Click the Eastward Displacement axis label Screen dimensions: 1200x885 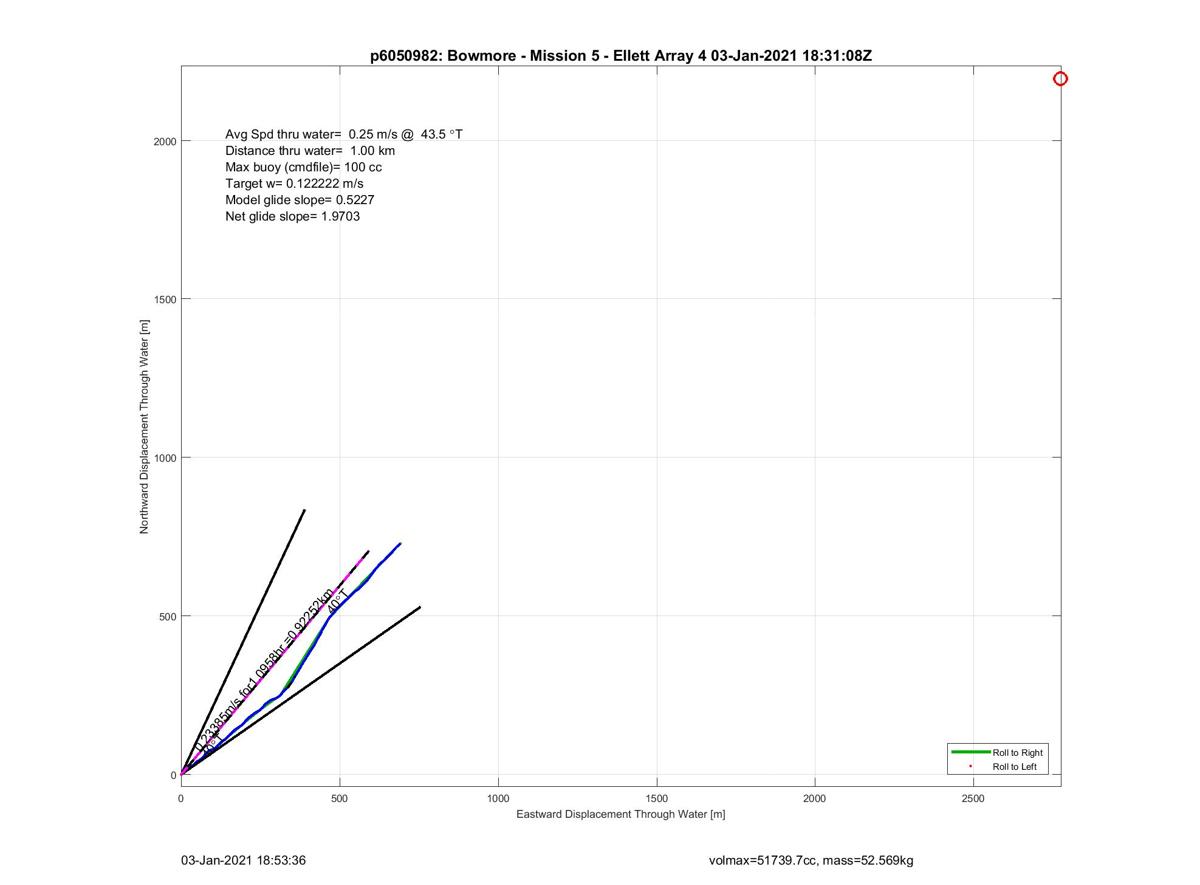tap(620, 814)
